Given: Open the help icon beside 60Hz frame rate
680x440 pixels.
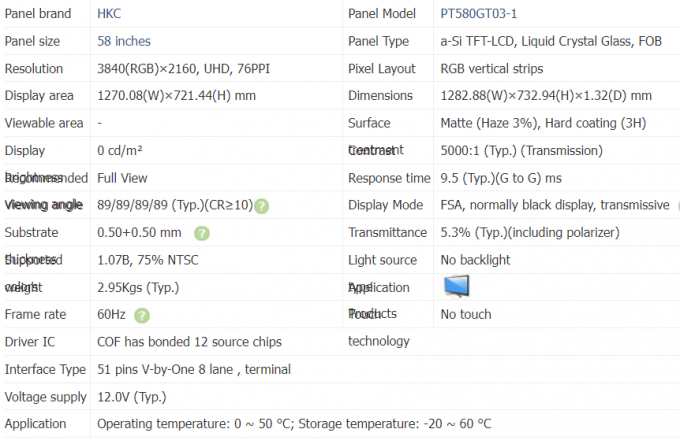Looking at the screenshot, I should pyautogui.click(x=142, y=315).
